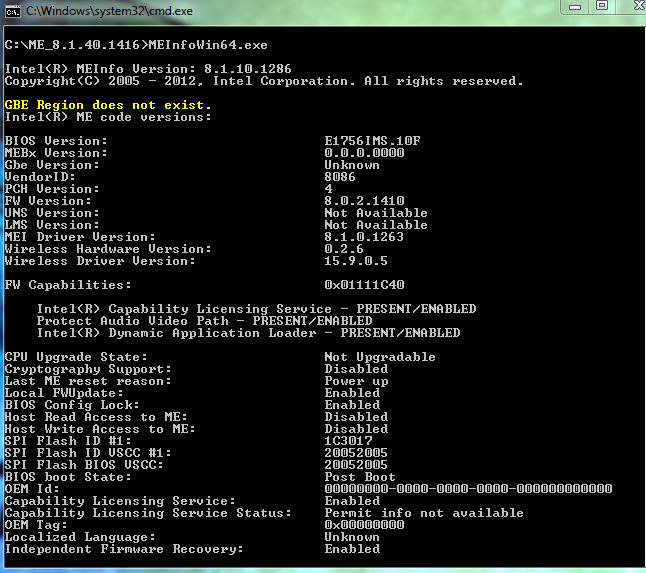The width and height of the screenshot is (646, 573).
Task: Click the yellow GBE Region warning
Action: coord(108,105)
